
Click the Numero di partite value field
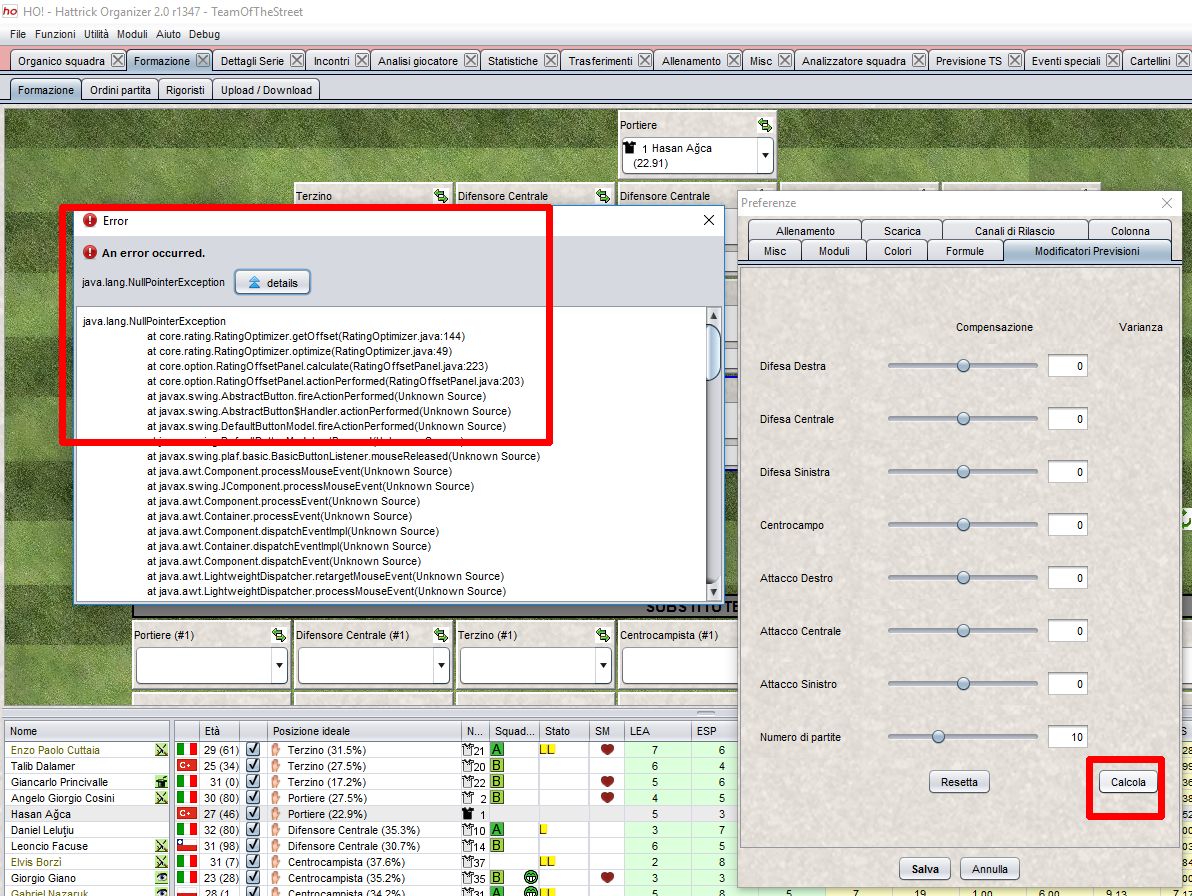pyautogui.click(x=1069, y=737)
